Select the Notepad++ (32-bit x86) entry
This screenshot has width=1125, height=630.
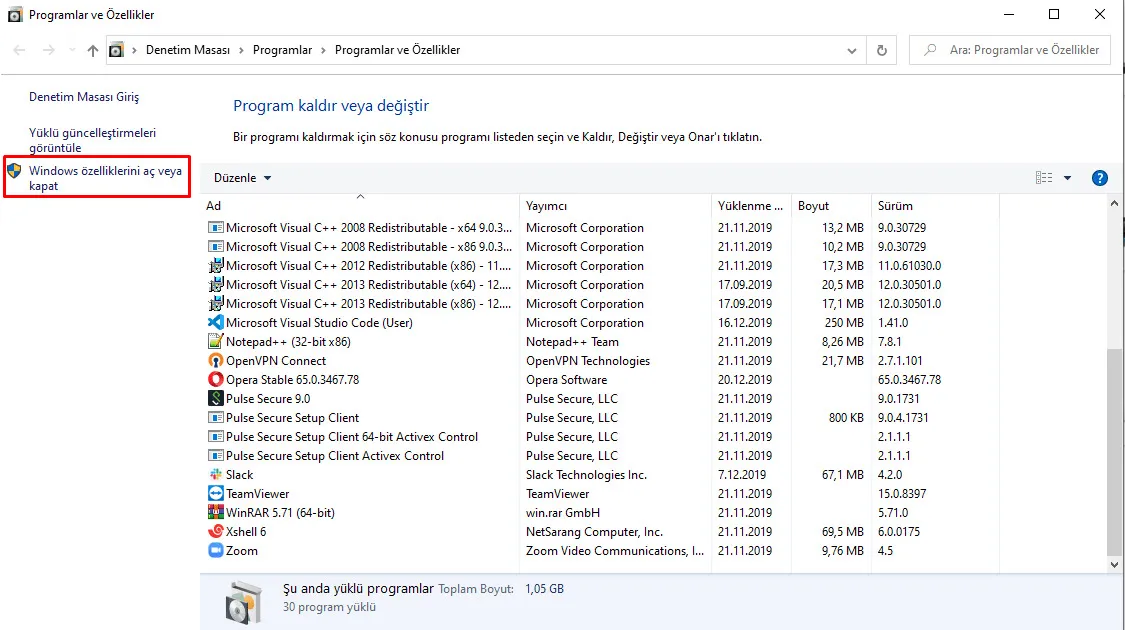coord(288,342)
